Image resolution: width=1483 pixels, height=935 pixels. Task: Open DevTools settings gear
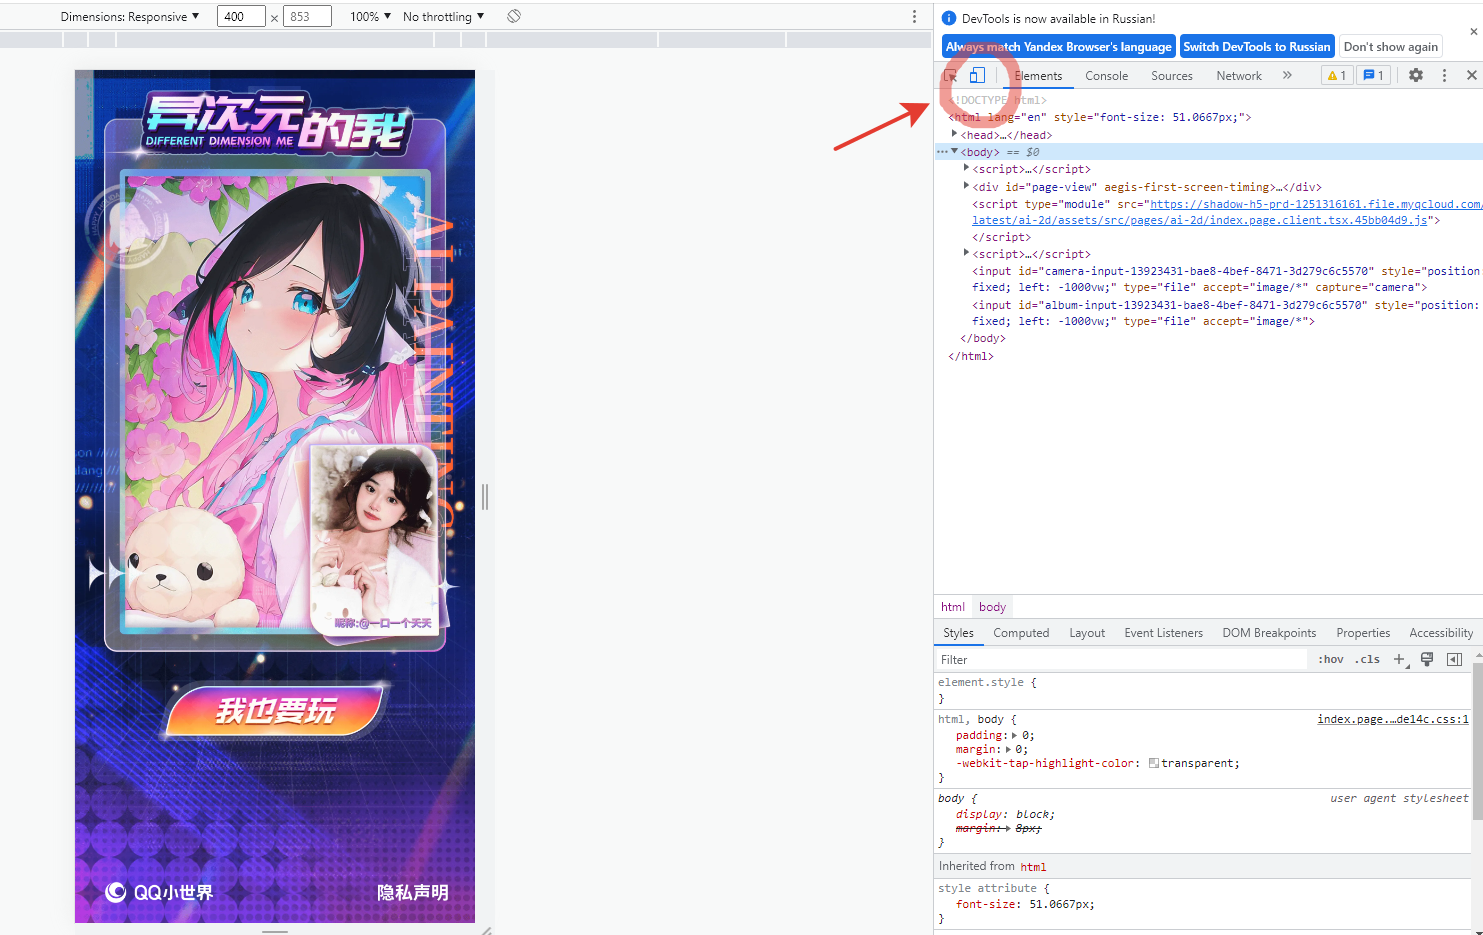(1416, 75)
